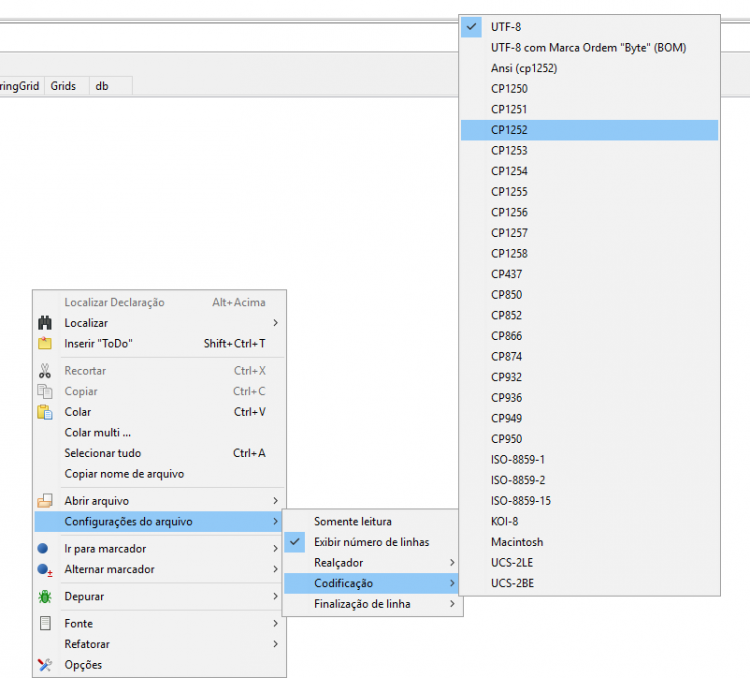Choose CP1257 encoding
The image size is (750, 678).
click(x=589, y=233)
